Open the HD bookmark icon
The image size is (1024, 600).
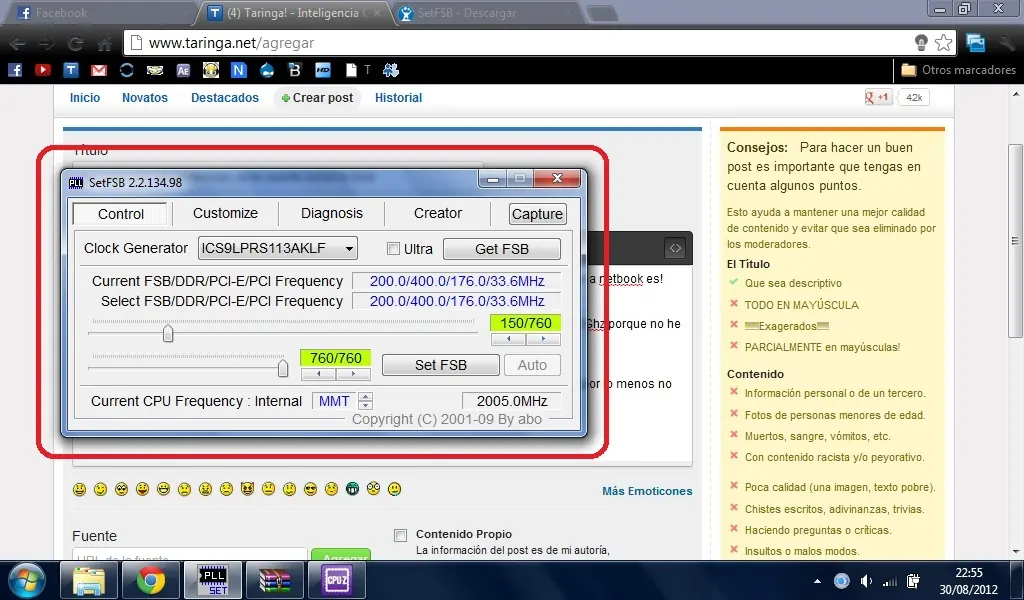[323, 70]
